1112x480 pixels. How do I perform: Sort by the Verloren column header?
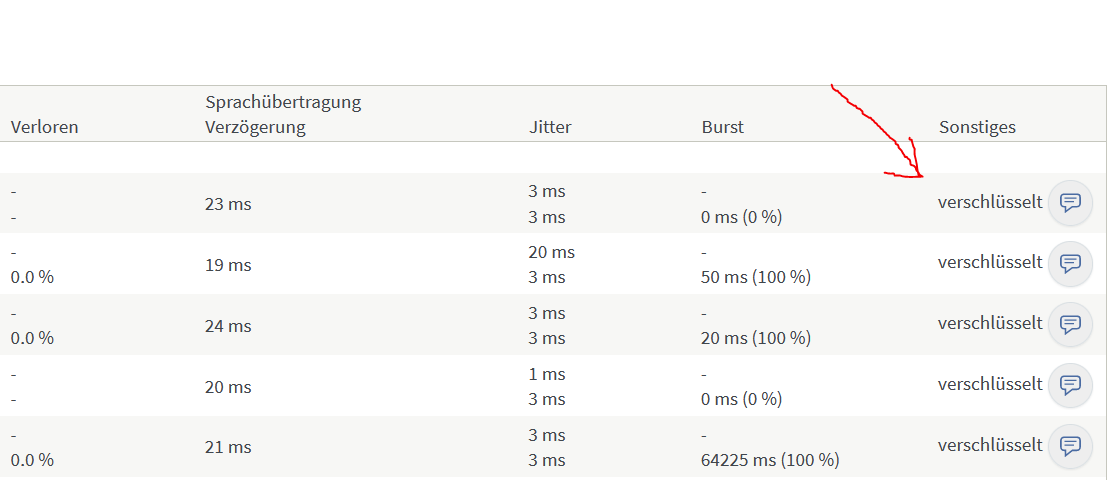pyautogui.click(x=44, y=127)
